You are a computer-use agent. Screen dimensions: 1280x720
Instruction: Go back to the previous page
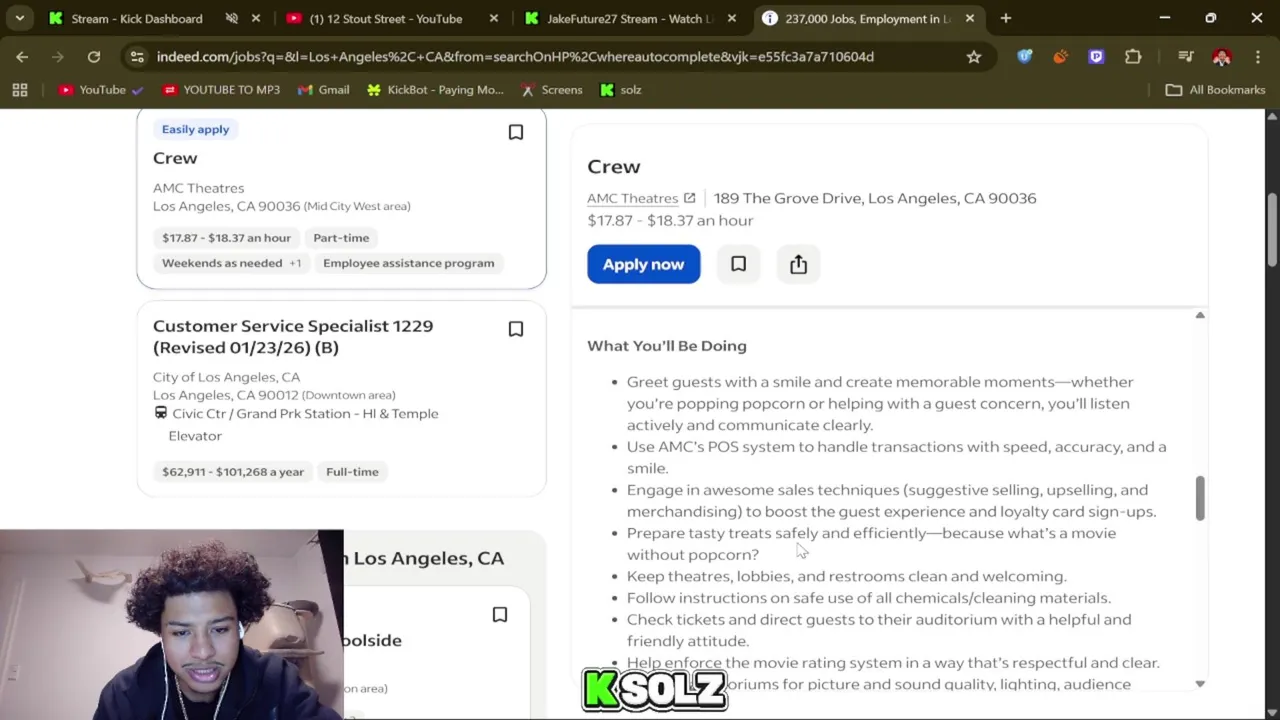tap(22, 57)
